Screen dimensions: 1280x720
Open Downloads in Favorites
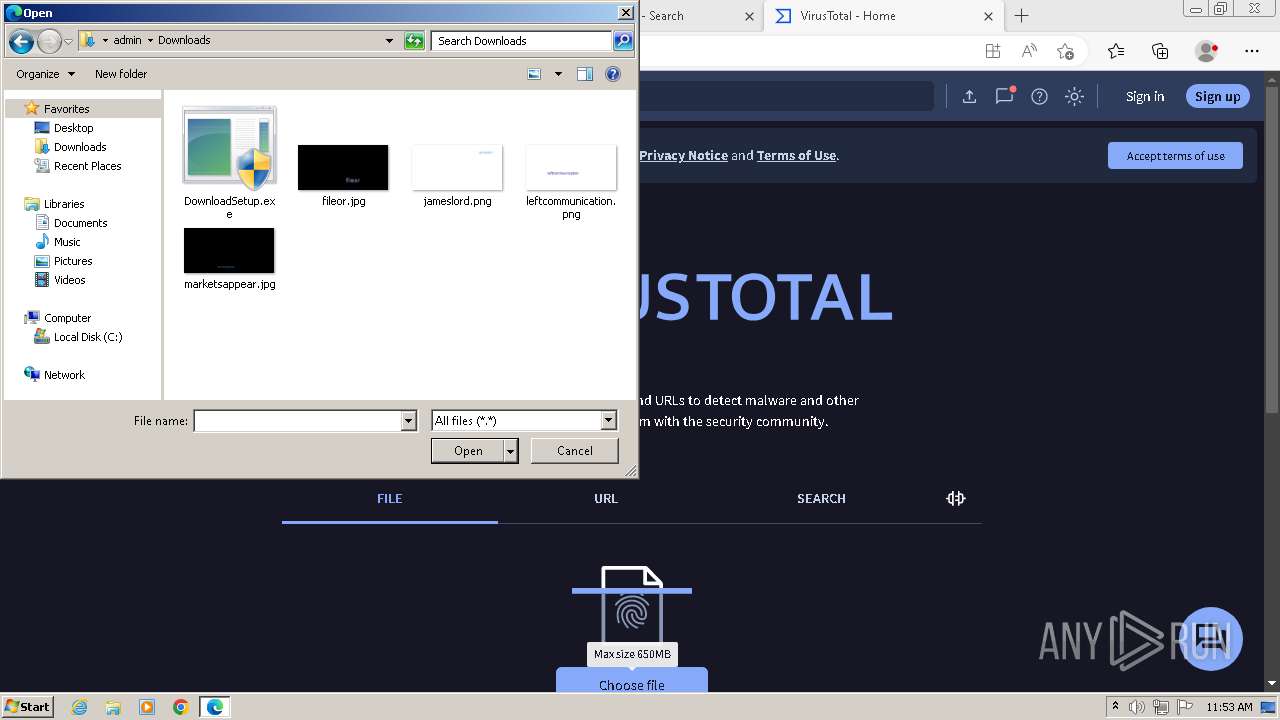pyautogui.click(x=80, y=147)
